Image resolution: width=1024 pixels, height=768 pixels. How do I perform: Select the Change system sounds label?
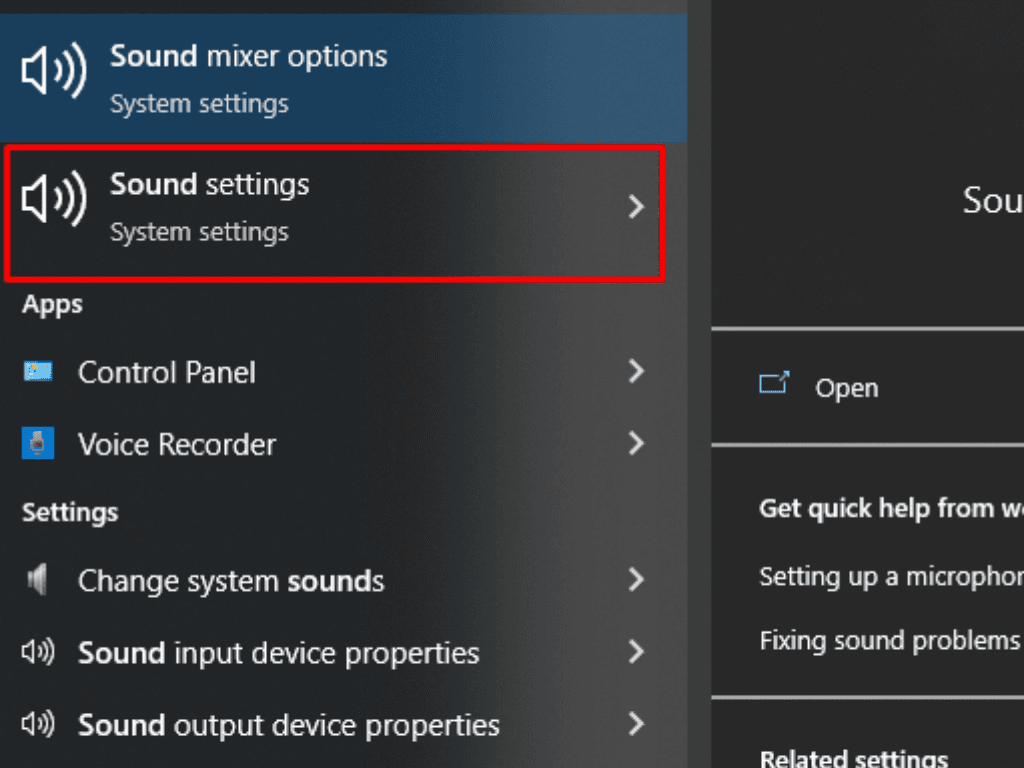pyautogui.click(x=231, y=581)
